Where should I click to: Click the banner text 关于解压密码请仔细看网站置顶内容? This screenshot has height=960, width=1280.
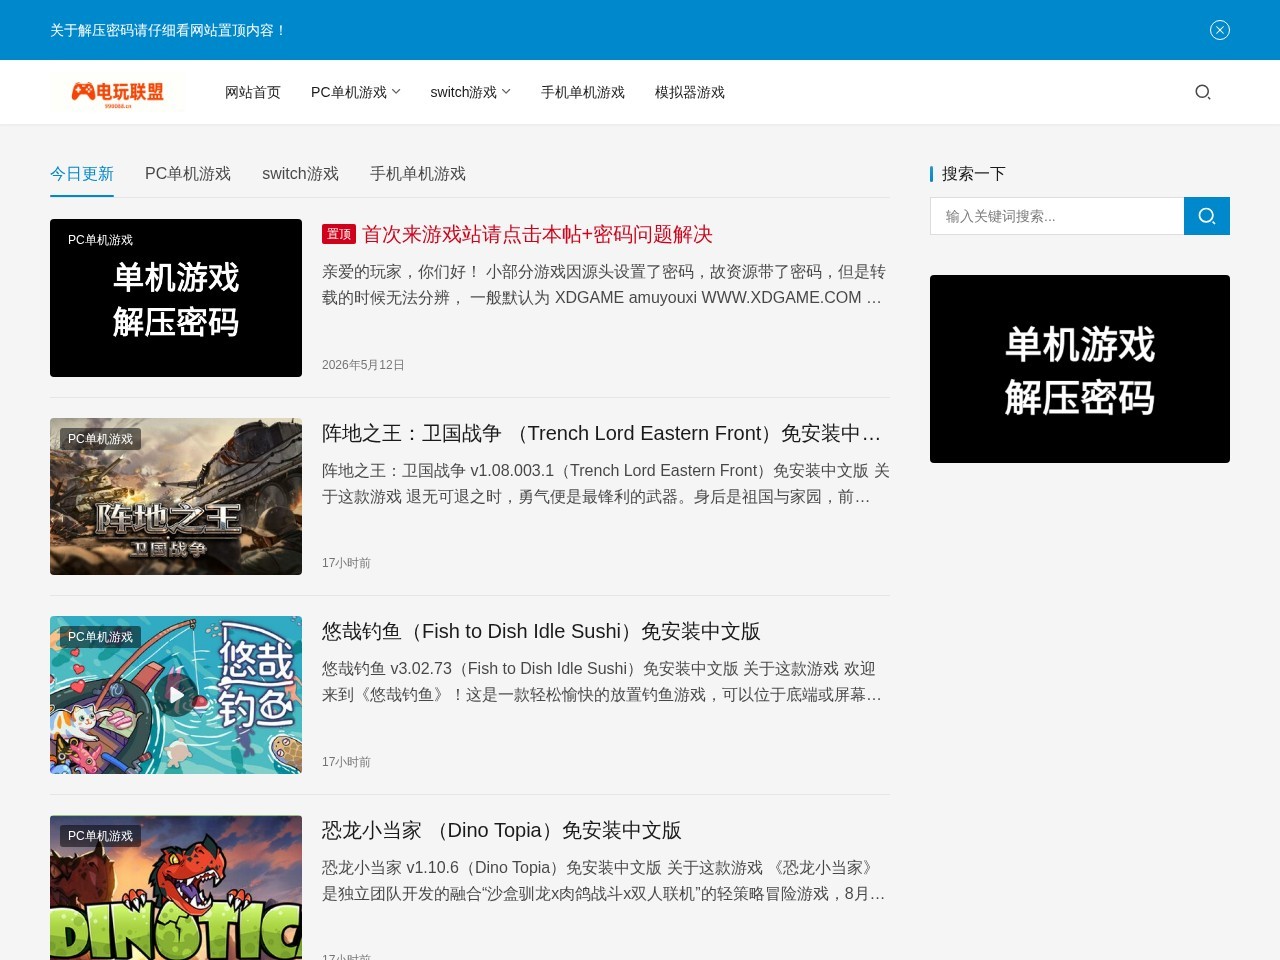(x=168, y=30)
